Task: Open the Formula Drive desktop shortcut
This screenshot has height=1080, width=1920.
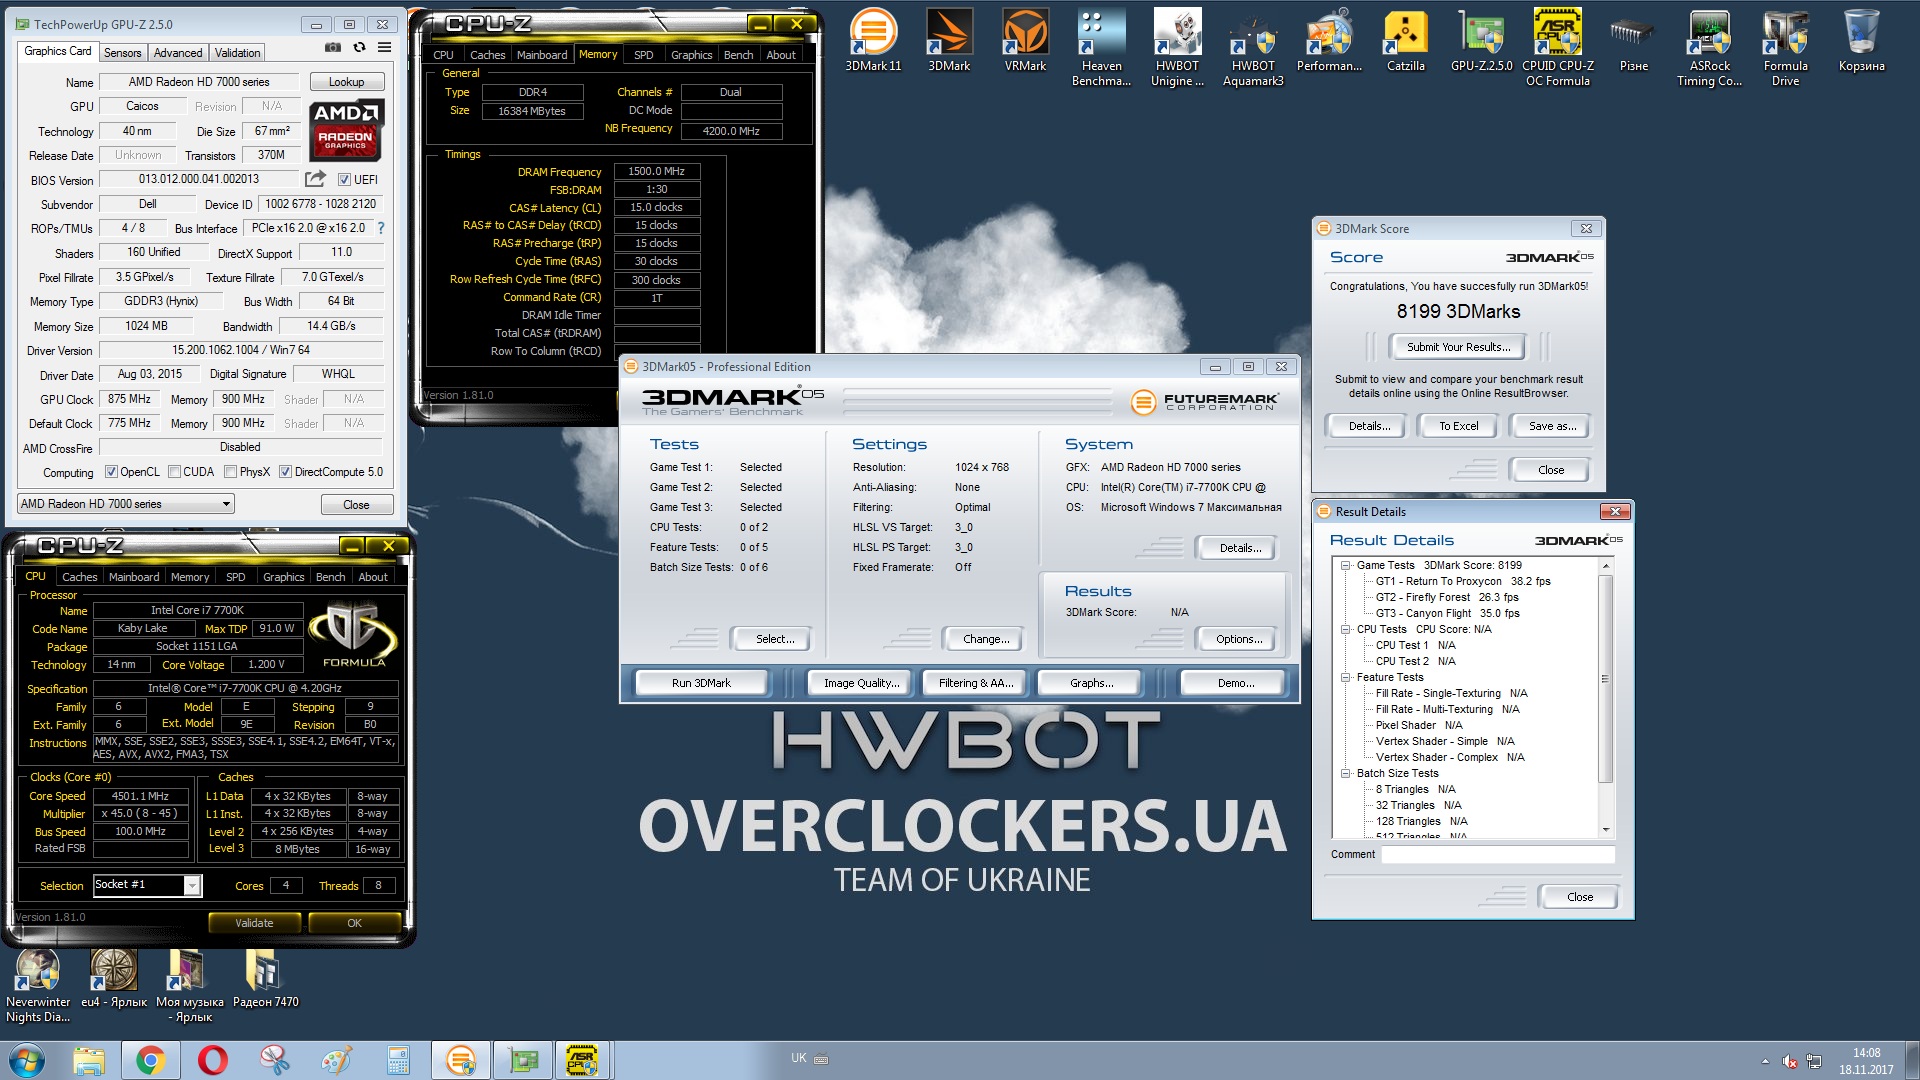Action: (x=1785, y=48)
